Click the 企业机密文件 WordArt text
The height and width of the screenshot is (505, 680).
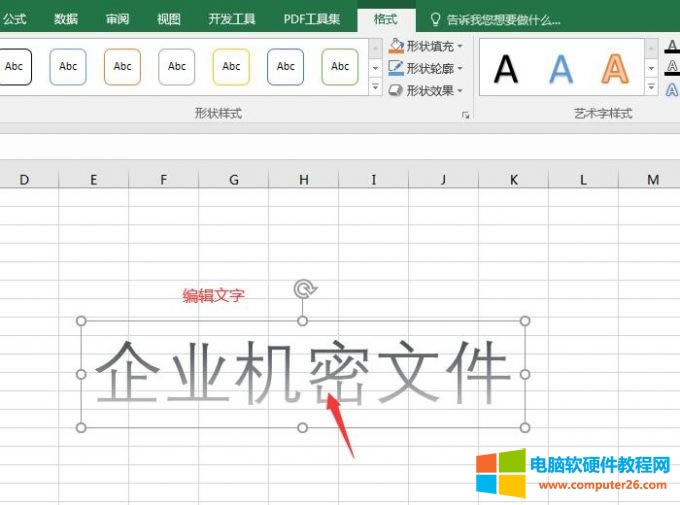point(303,372)
